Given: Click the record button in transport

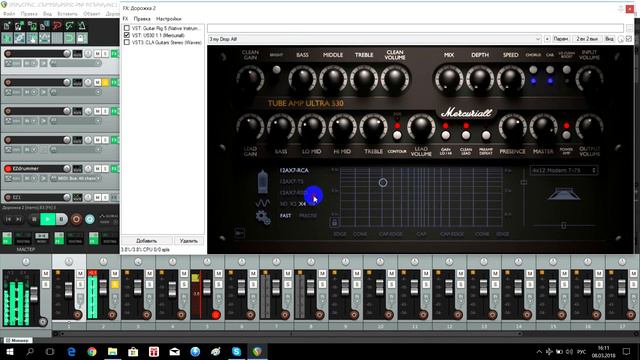Looking at the screenshot, I should point(76,219).
